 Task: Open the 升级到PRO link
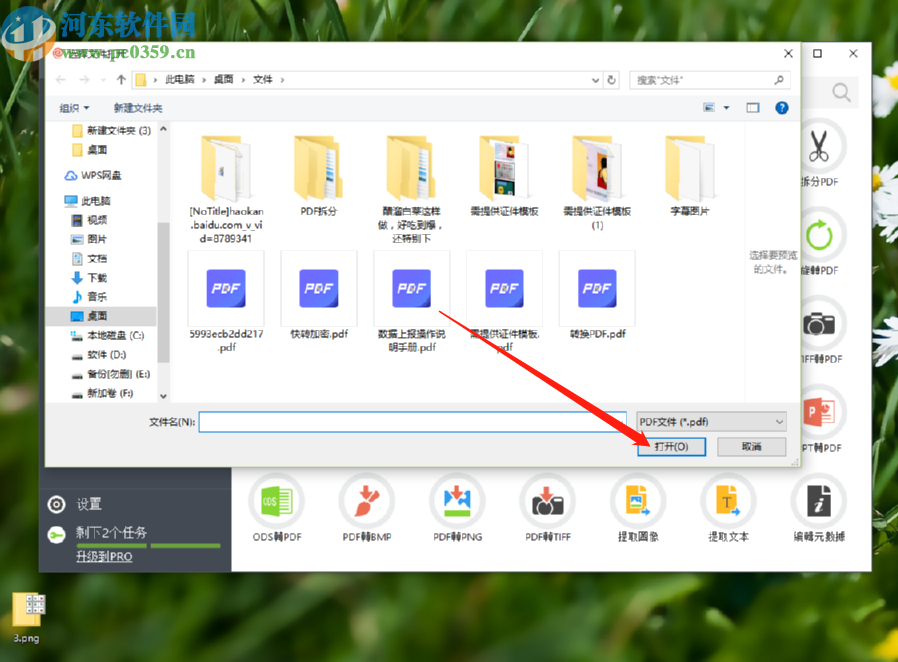click(102, 555)
